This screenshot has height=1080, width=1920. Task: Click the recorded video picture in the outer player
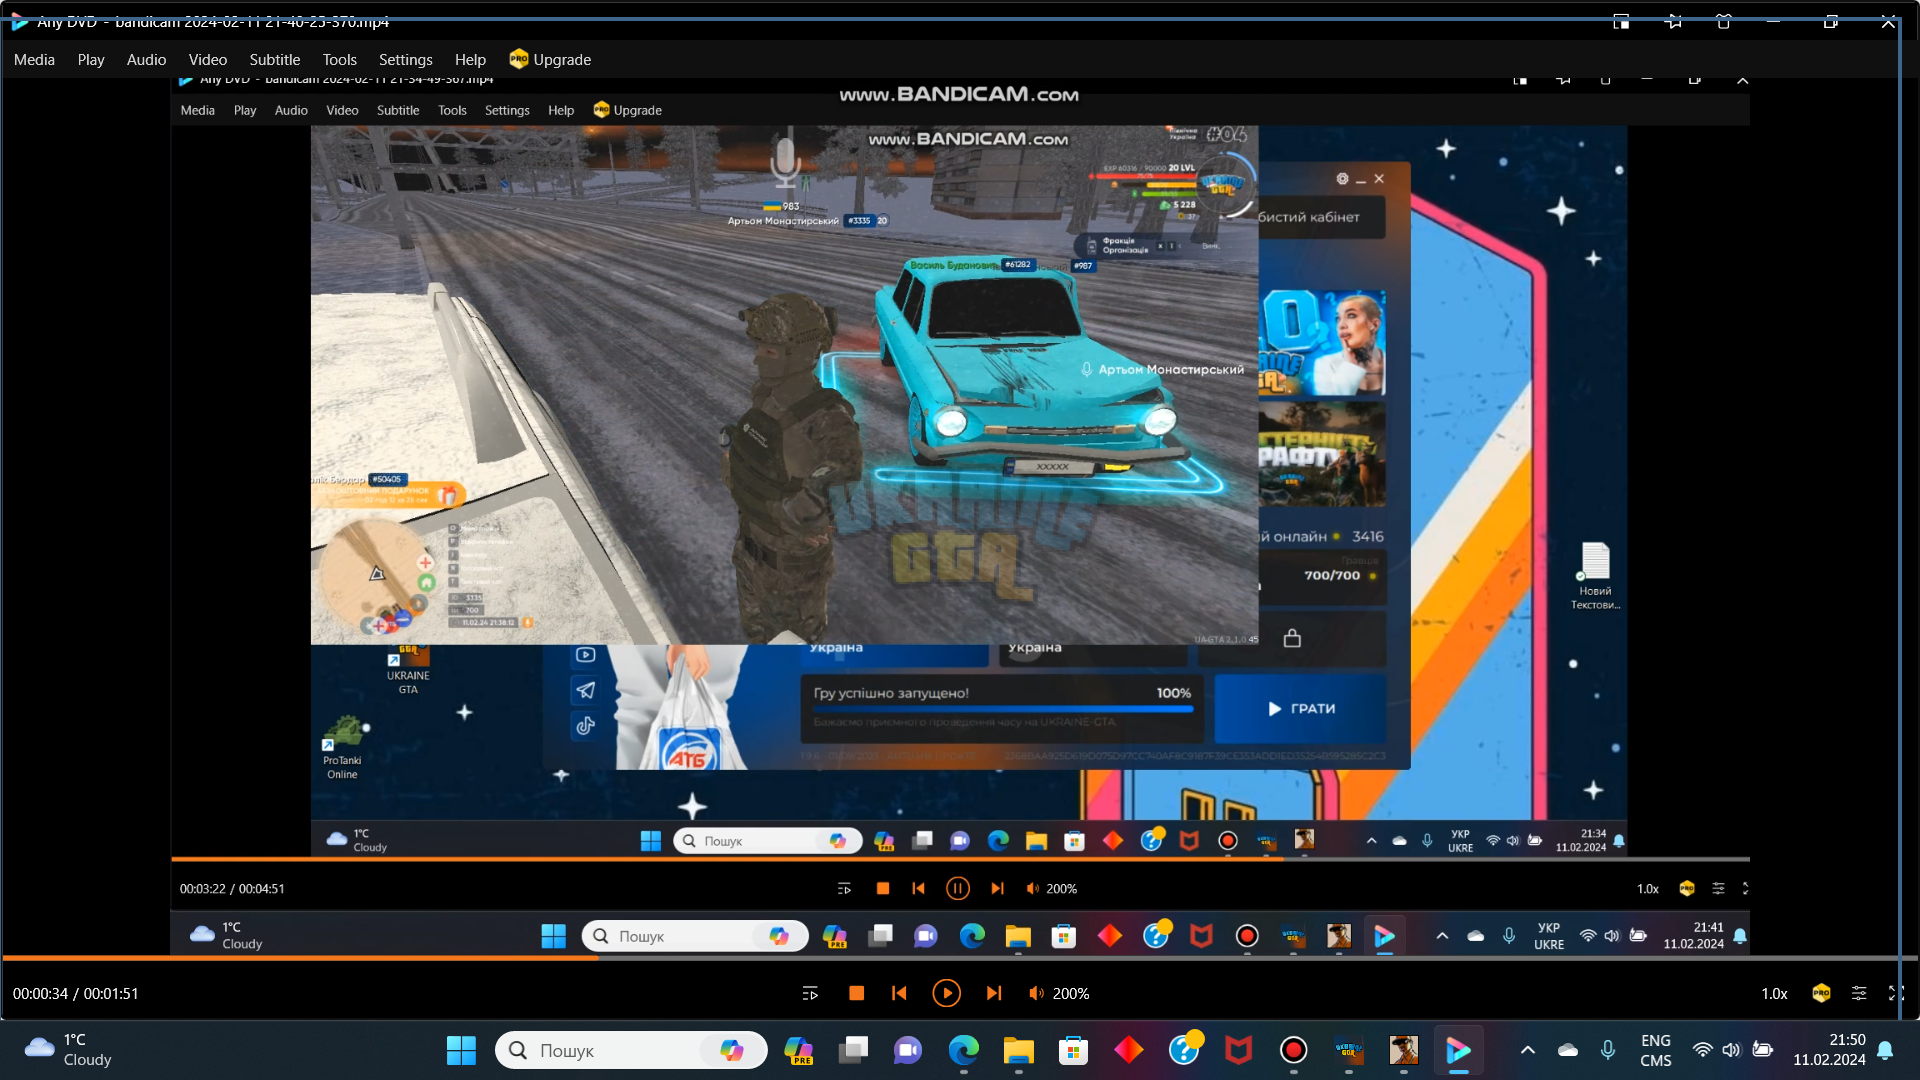click(x=960, y=516)
